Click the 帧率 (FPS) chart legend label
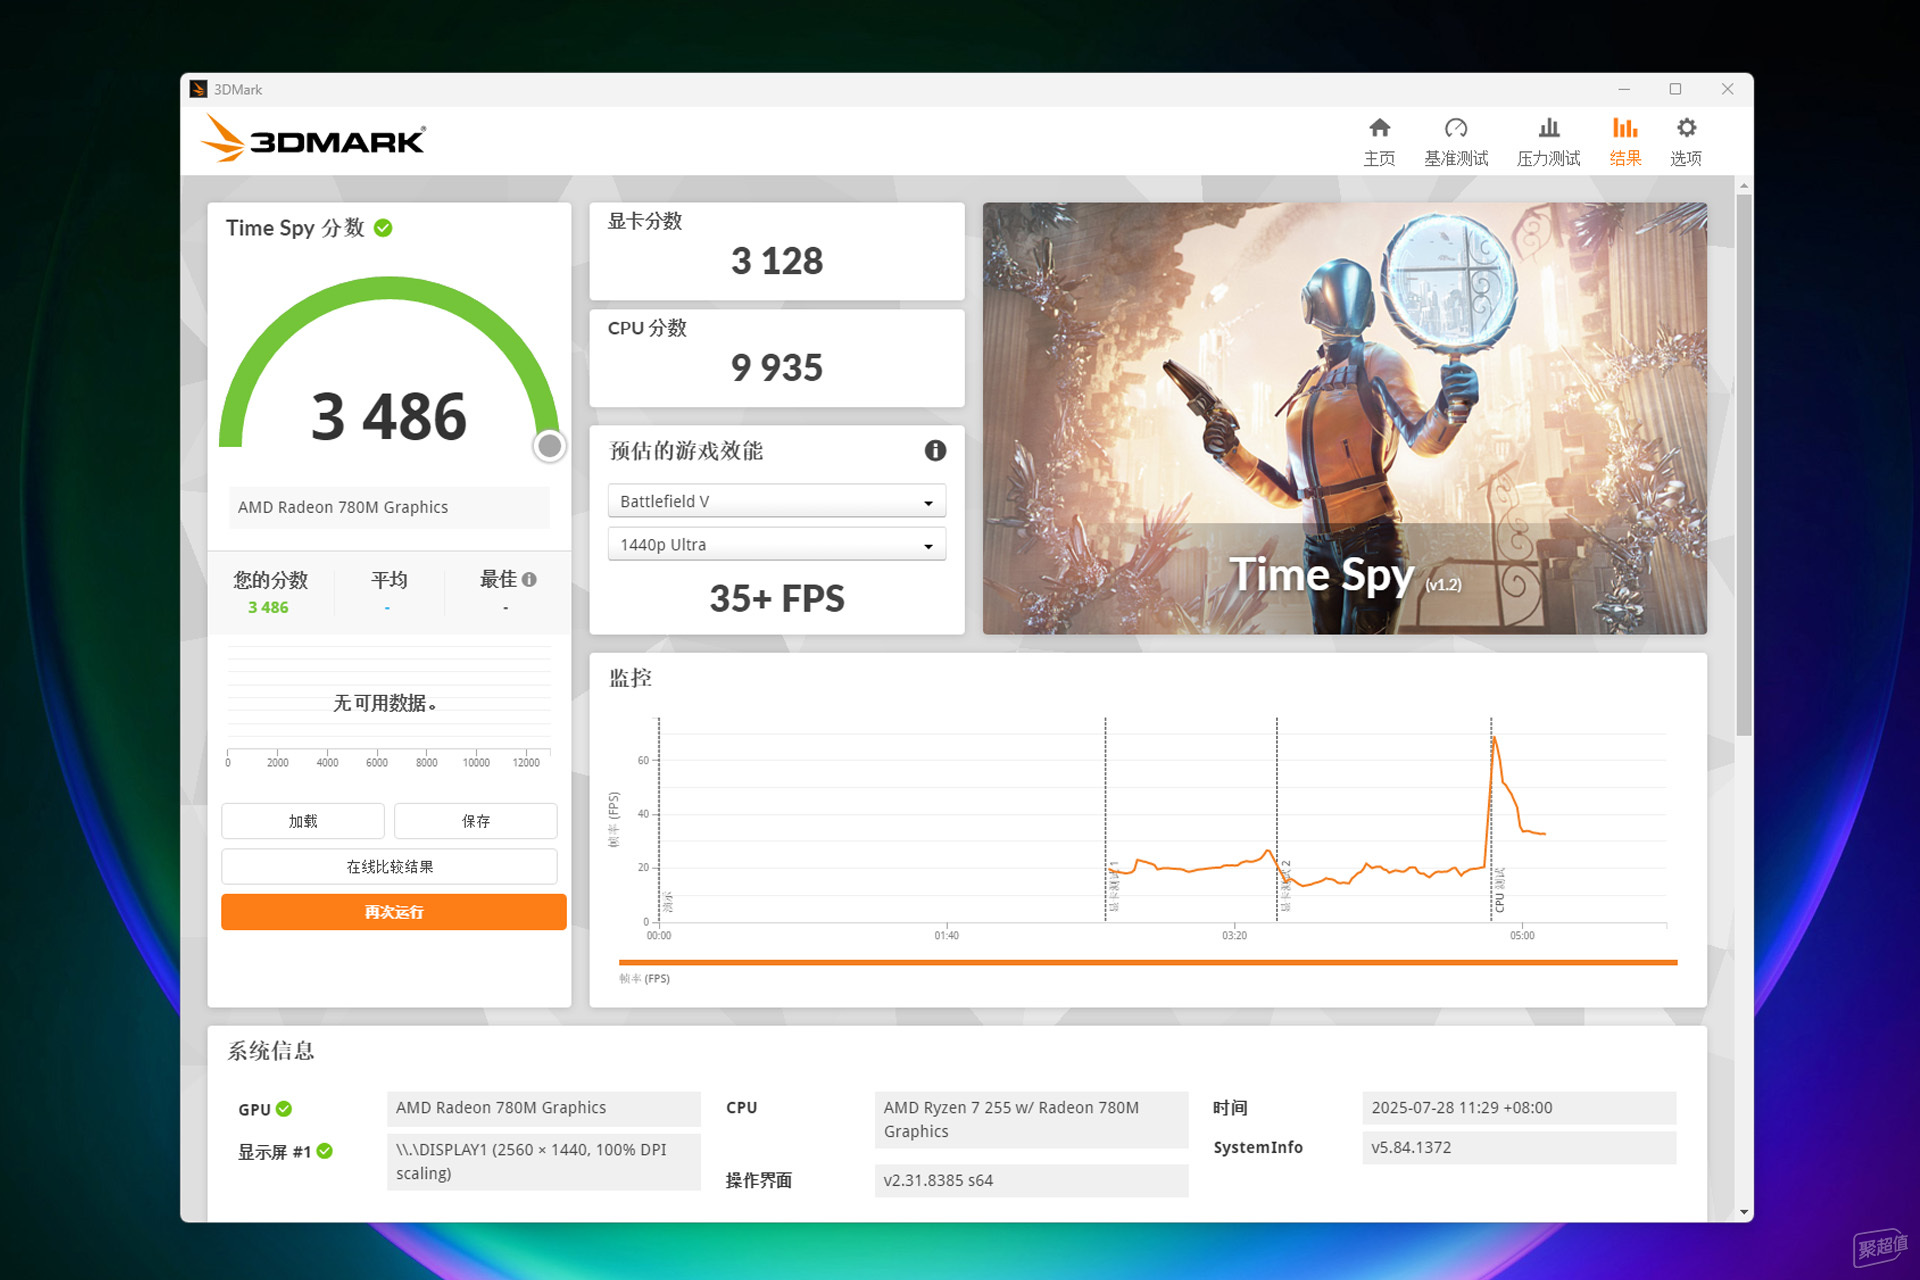This screenshot has height=1280, width=1920. tap(644, 979)
